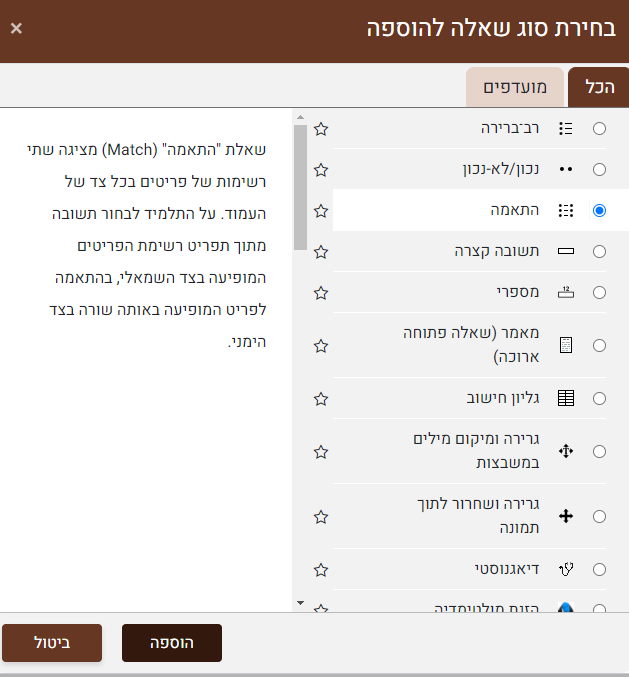The image size is (629, 677).
Task: Click the list scrollbar up arrow
Action: (300, 116)
